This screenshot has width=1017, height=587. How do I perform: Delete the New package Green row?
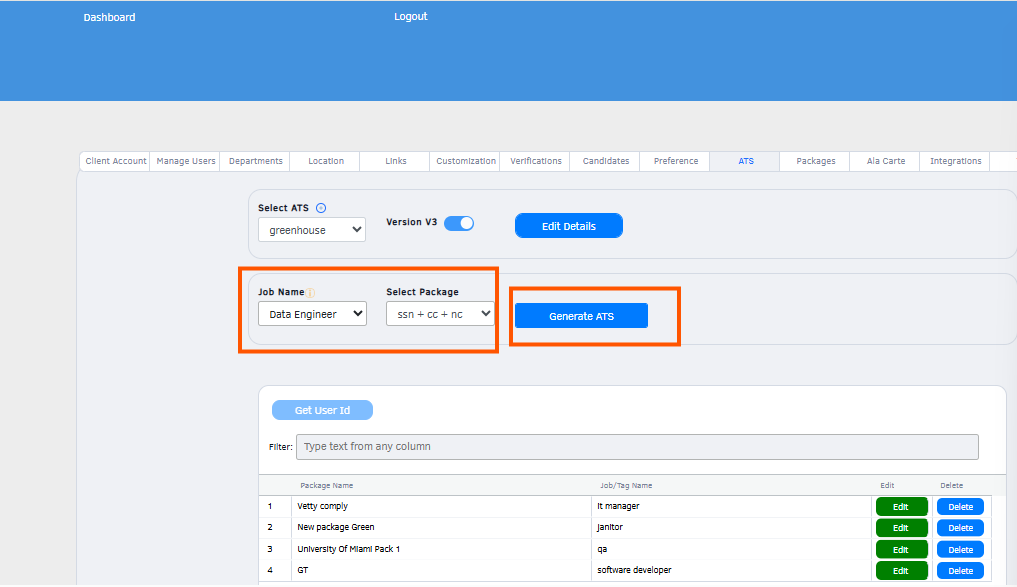point(960,528)
